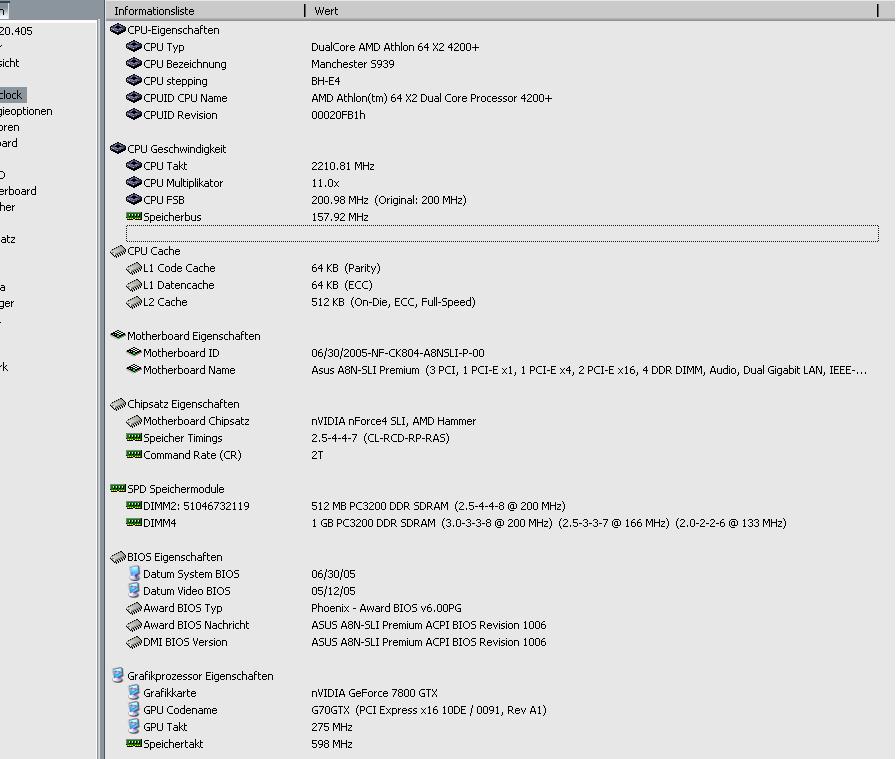Select the DMI BIOS Version row
Image resolution: width=896 pixels, height=759 pixels.
(x=185, y=642)
